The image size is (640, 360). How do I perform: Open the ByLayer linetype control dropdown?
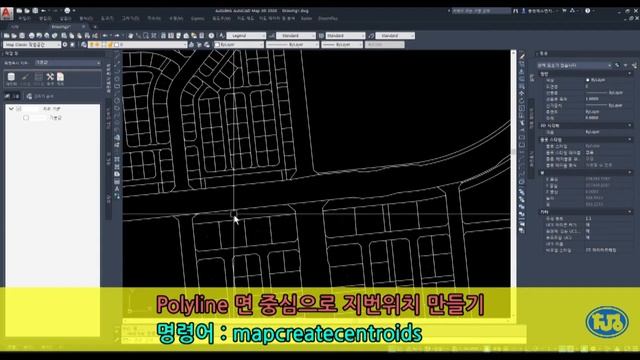pyautogui.click(x=292, y=44)
